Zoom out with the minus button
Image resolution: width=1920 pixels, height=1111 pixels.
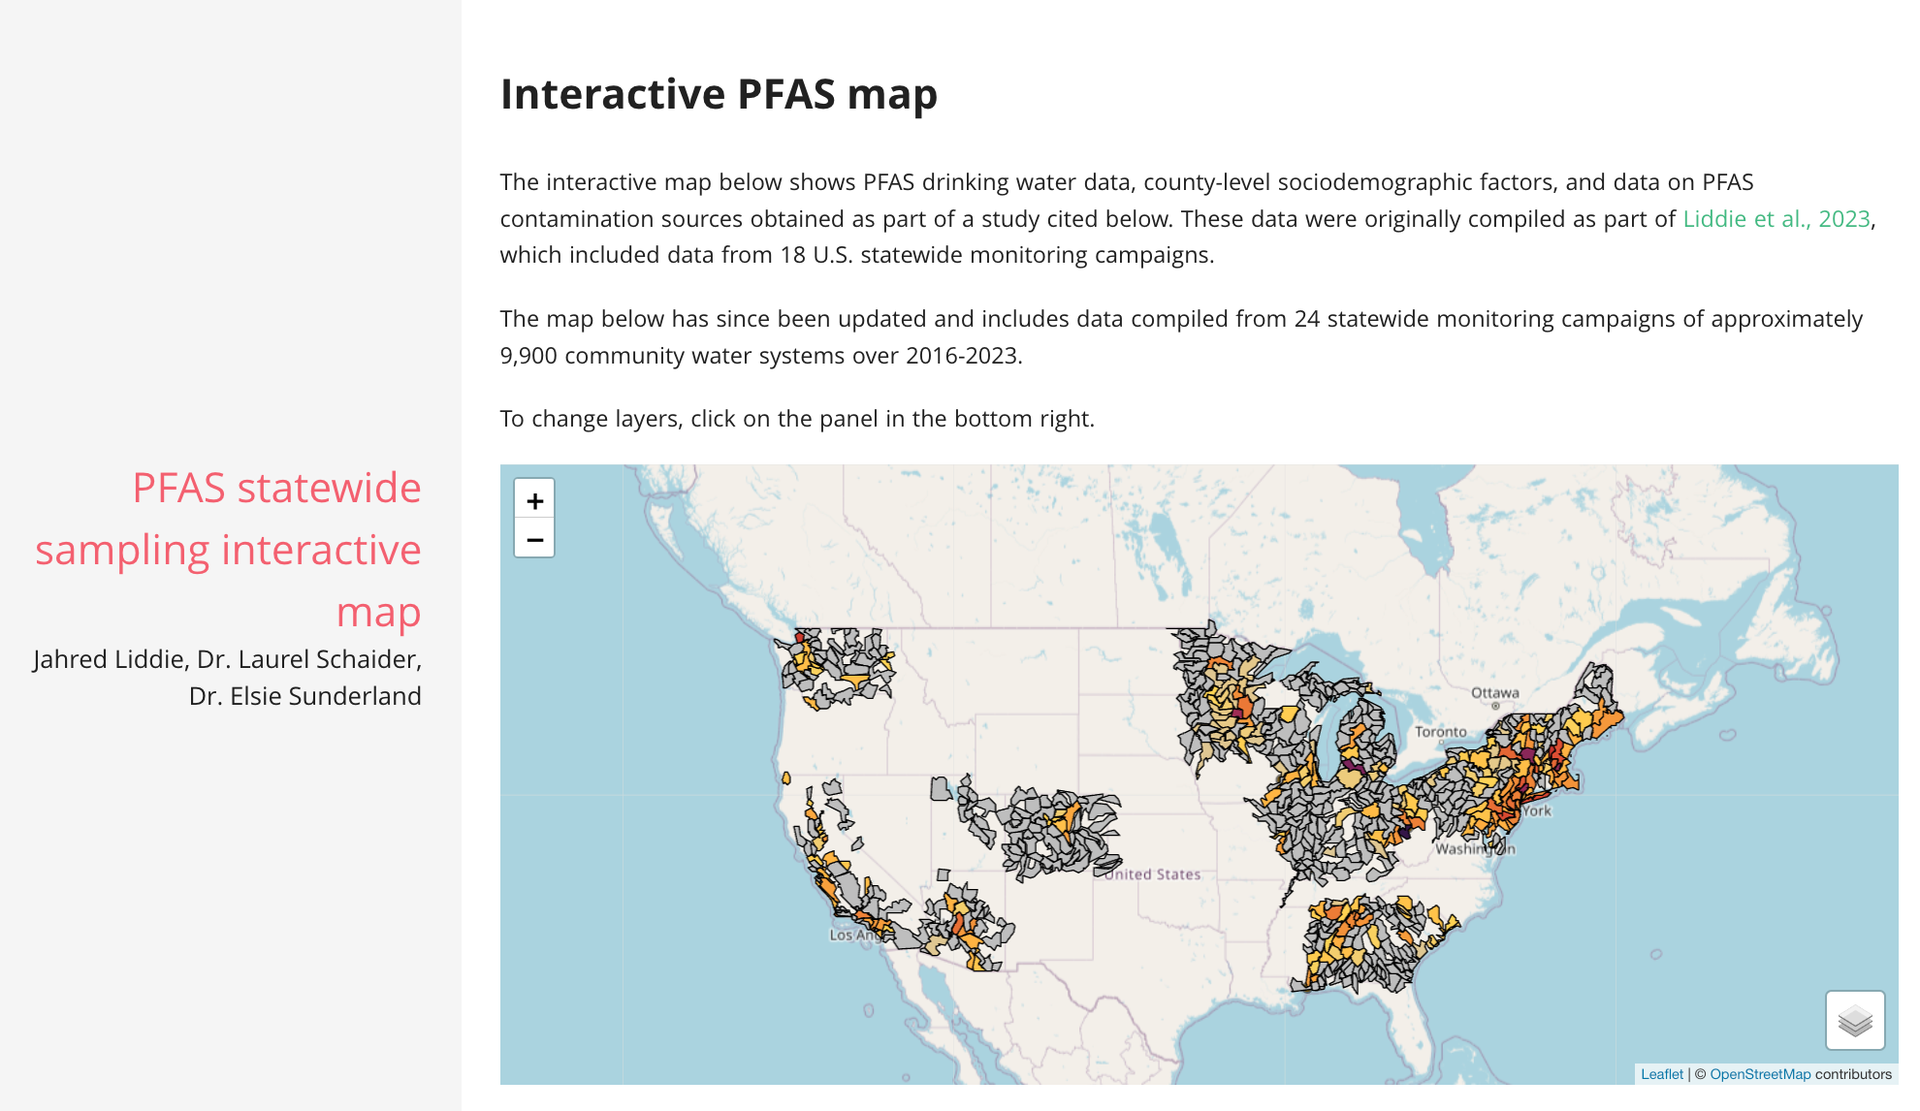(534, 539)
